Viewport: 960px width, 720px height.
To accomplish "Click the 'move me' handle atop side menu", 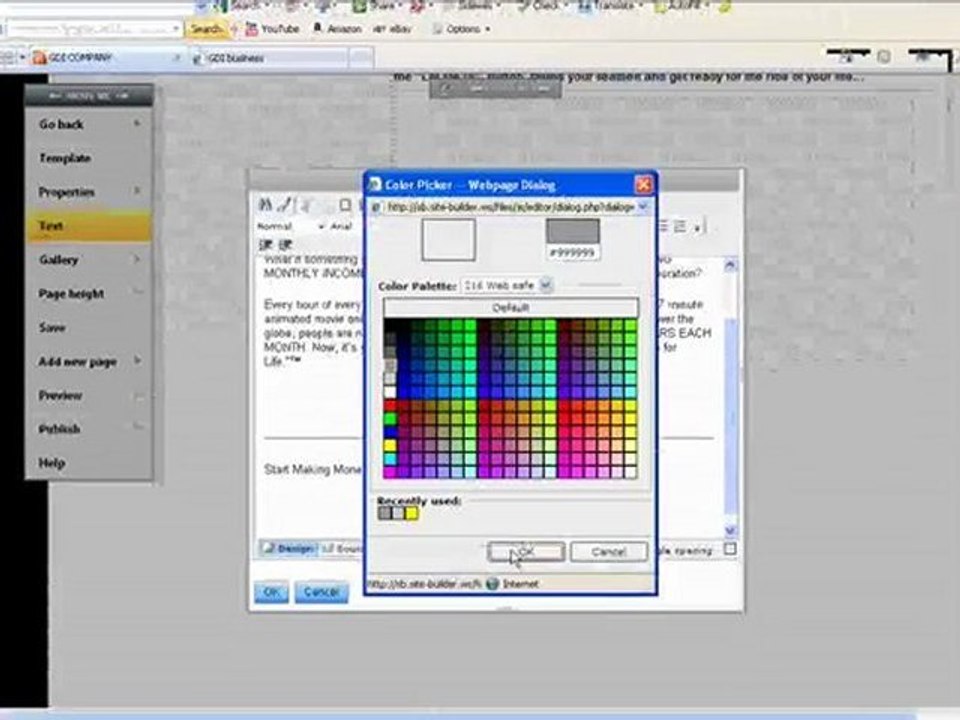I will tap(89, 96).
